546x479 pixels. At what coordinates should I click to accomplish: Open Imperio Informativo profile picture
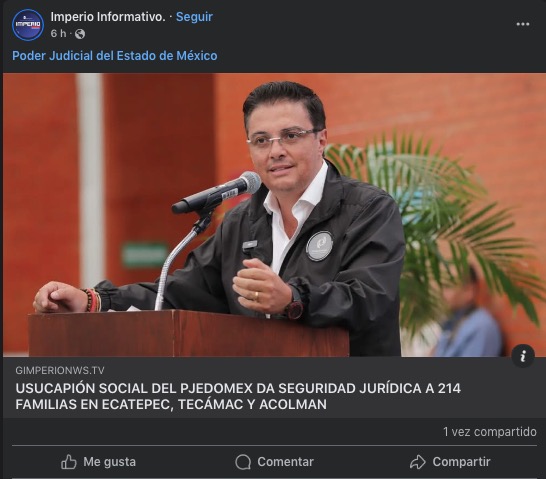pos(28,25)
